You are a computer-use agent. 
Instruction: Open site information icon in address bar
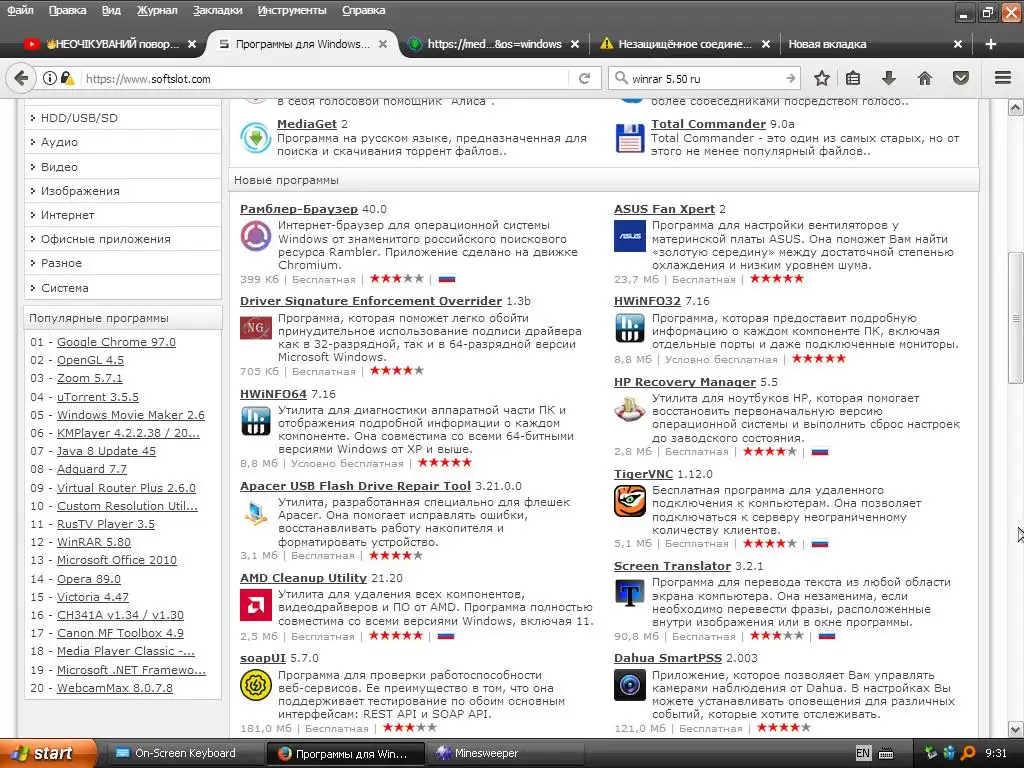click(x=50, y=78)
